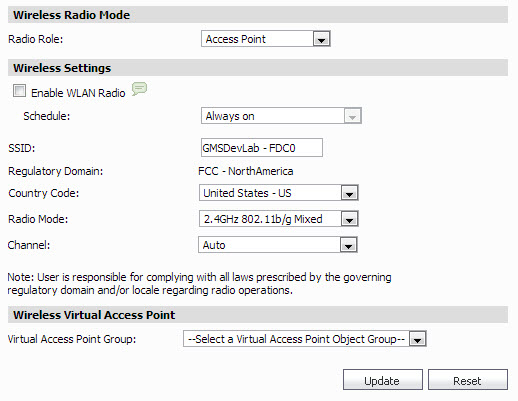Click the Wireless Virtual Access Point header

[258, 315]
